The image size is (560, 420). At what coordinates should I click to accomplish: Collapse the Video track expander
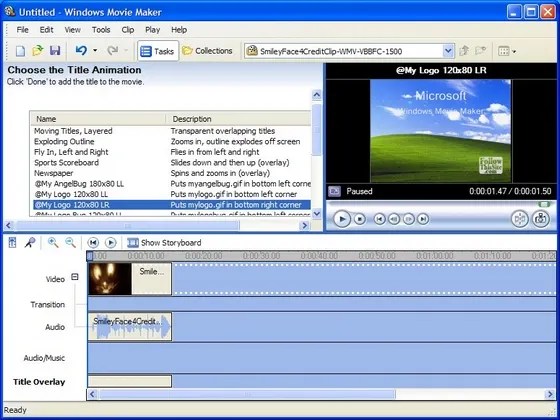[75, 277]
